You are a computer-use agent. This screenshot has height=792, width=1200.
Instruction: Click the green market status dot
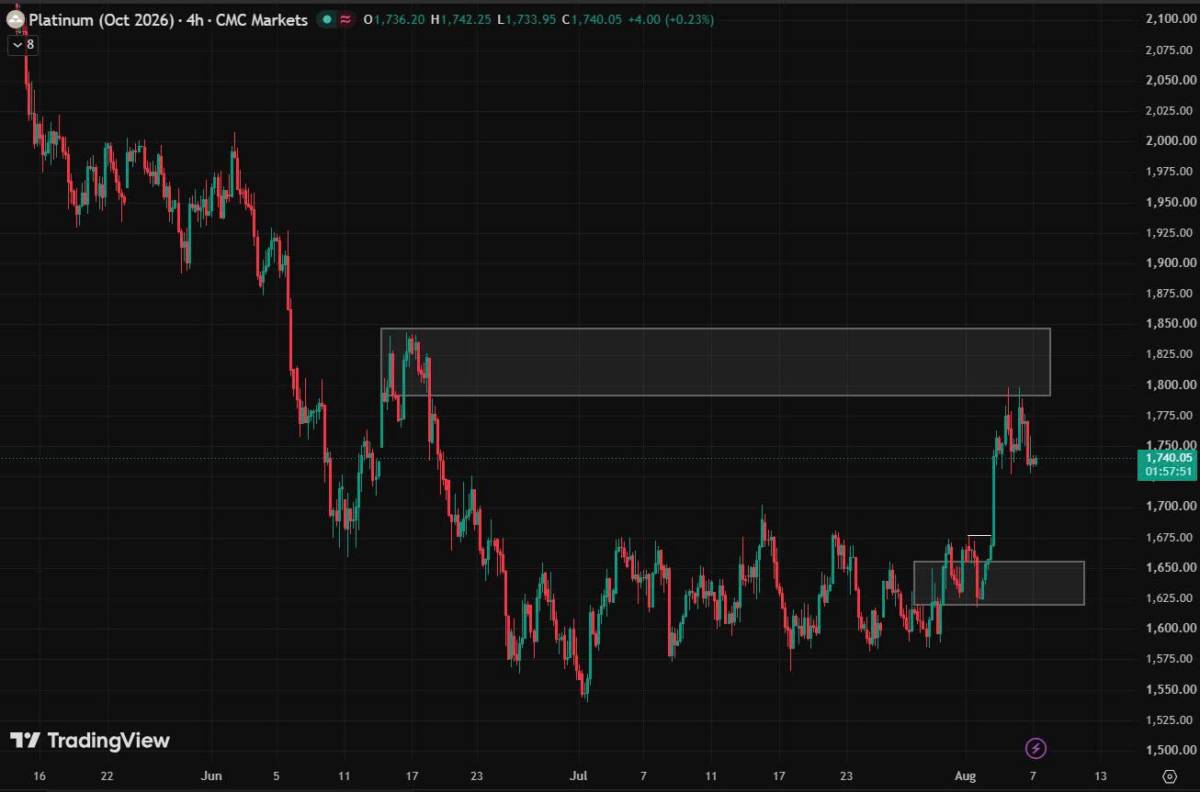pos(327,20)
